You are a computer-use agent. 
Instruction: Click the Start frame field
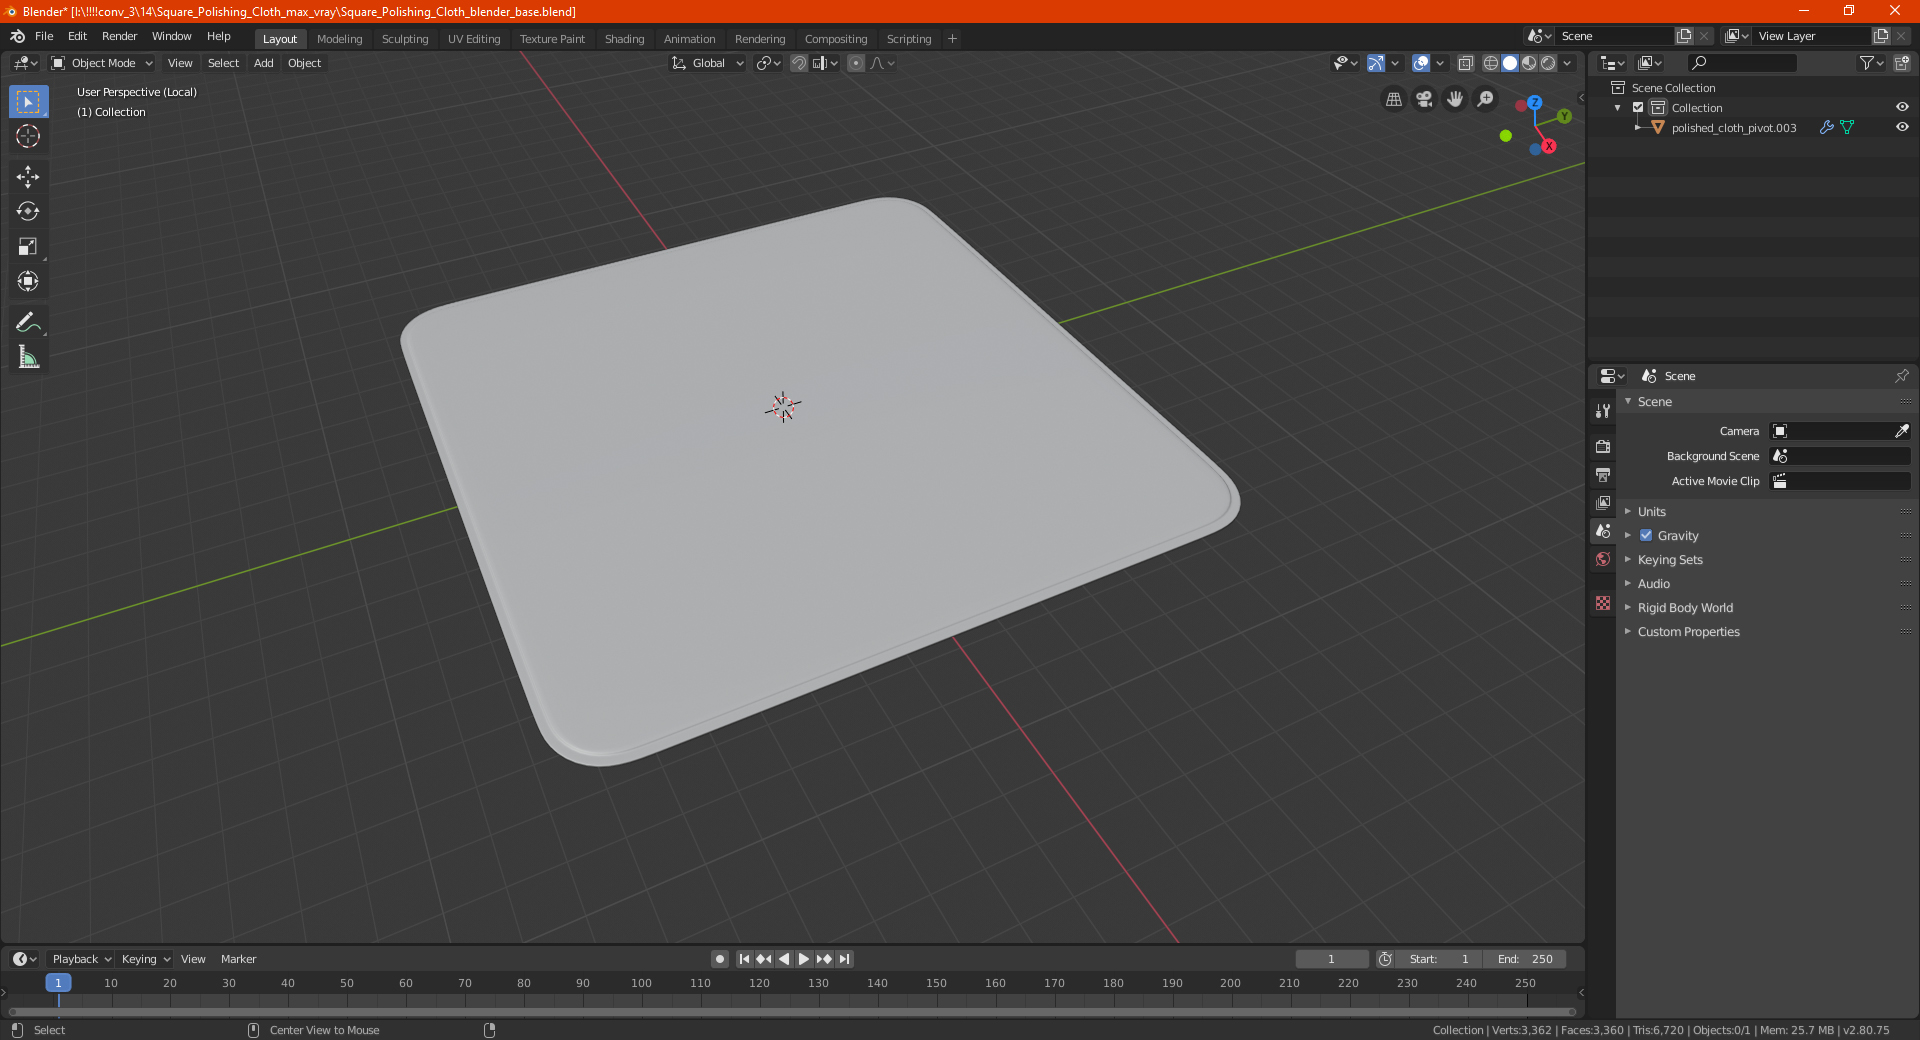1439,959
